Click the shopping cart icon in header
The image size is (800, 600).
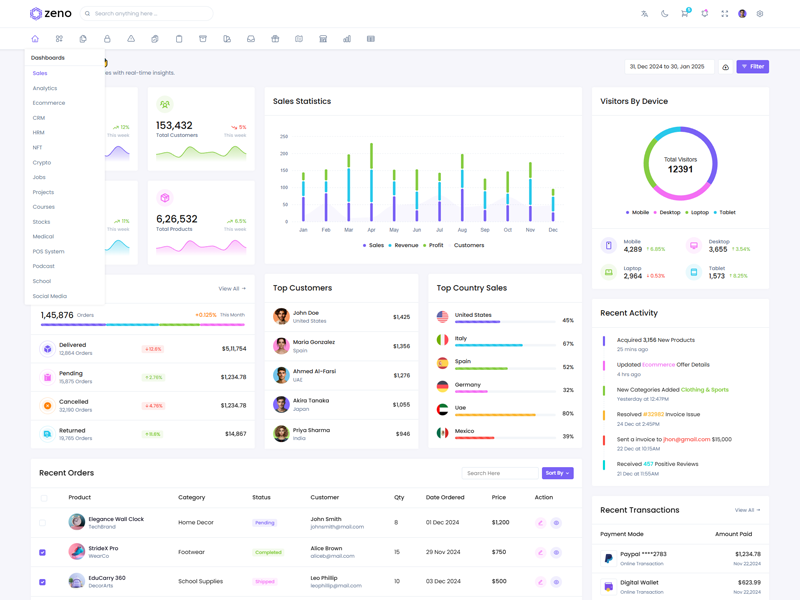(684, 14)
